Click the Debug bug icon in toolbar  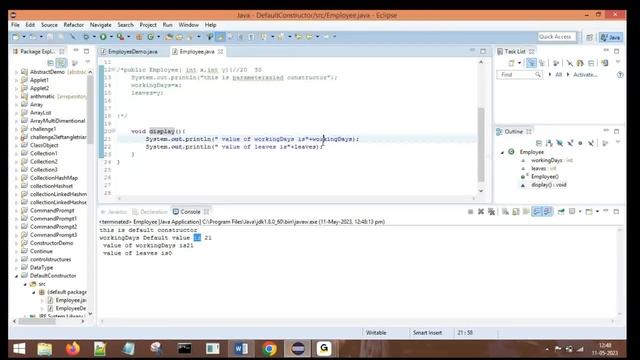[x=86, y=37]
